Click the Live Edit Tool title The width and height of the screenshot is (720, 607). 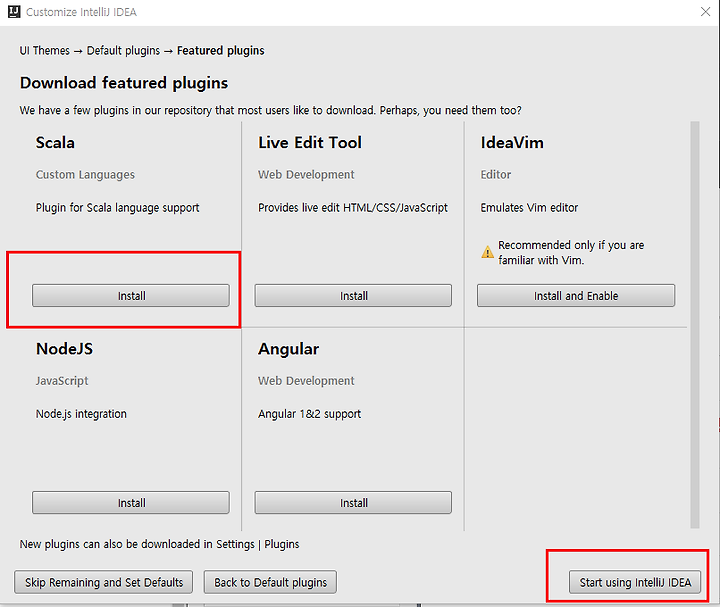310,142
